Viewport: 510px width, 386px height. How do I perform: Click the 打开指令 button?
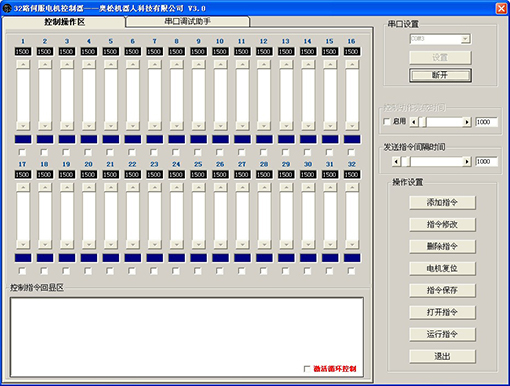pos(442,312)
